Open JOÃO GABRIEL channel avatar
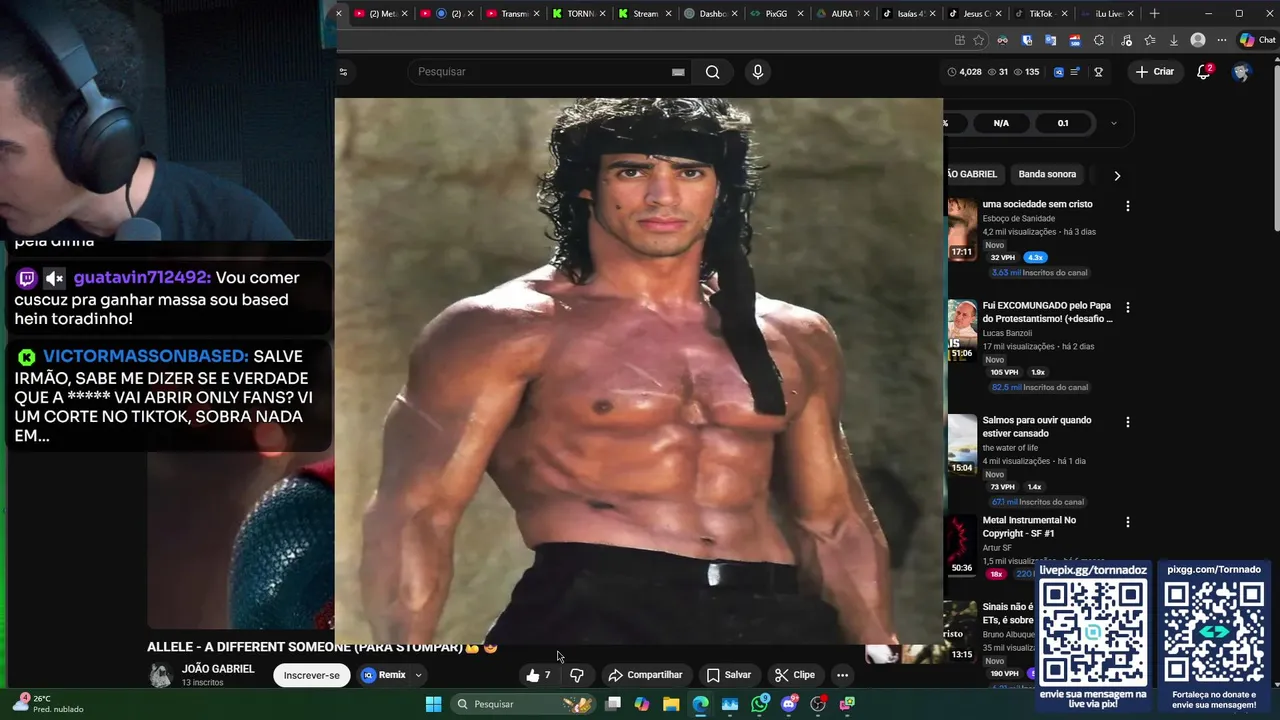1280x720 pixels. [x=160, y=675]
